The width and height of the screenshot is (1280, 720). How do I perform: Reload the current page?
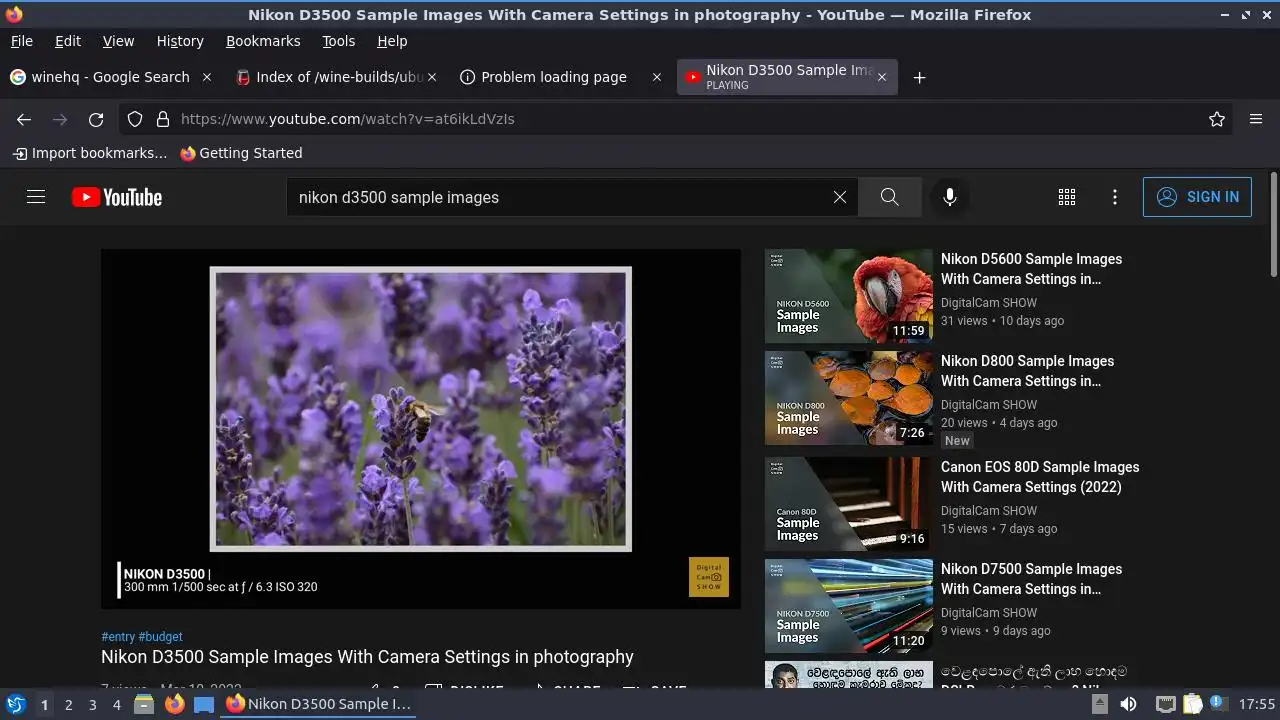[x=96, y=119]
